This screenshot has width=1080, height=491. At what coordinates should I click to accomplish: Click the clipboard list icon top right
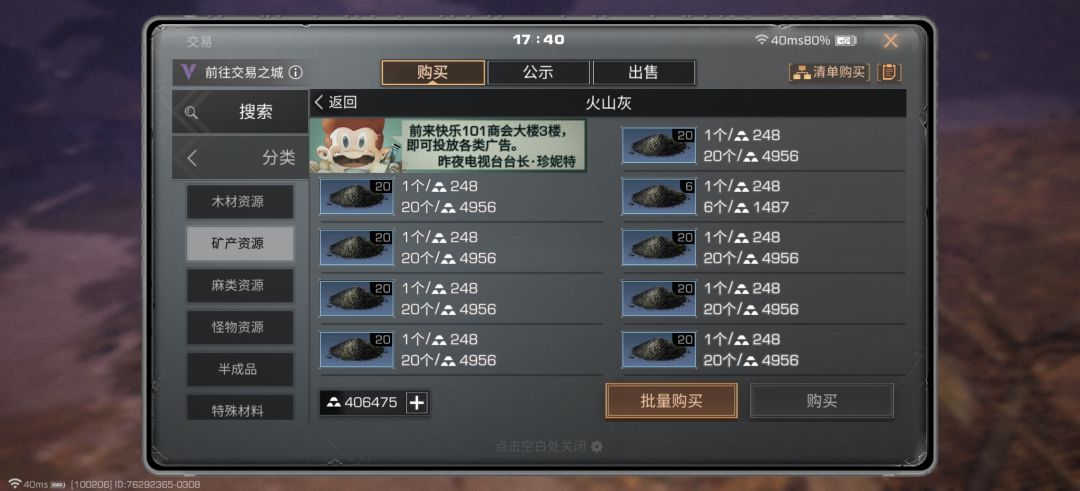[x=889, y=72]
